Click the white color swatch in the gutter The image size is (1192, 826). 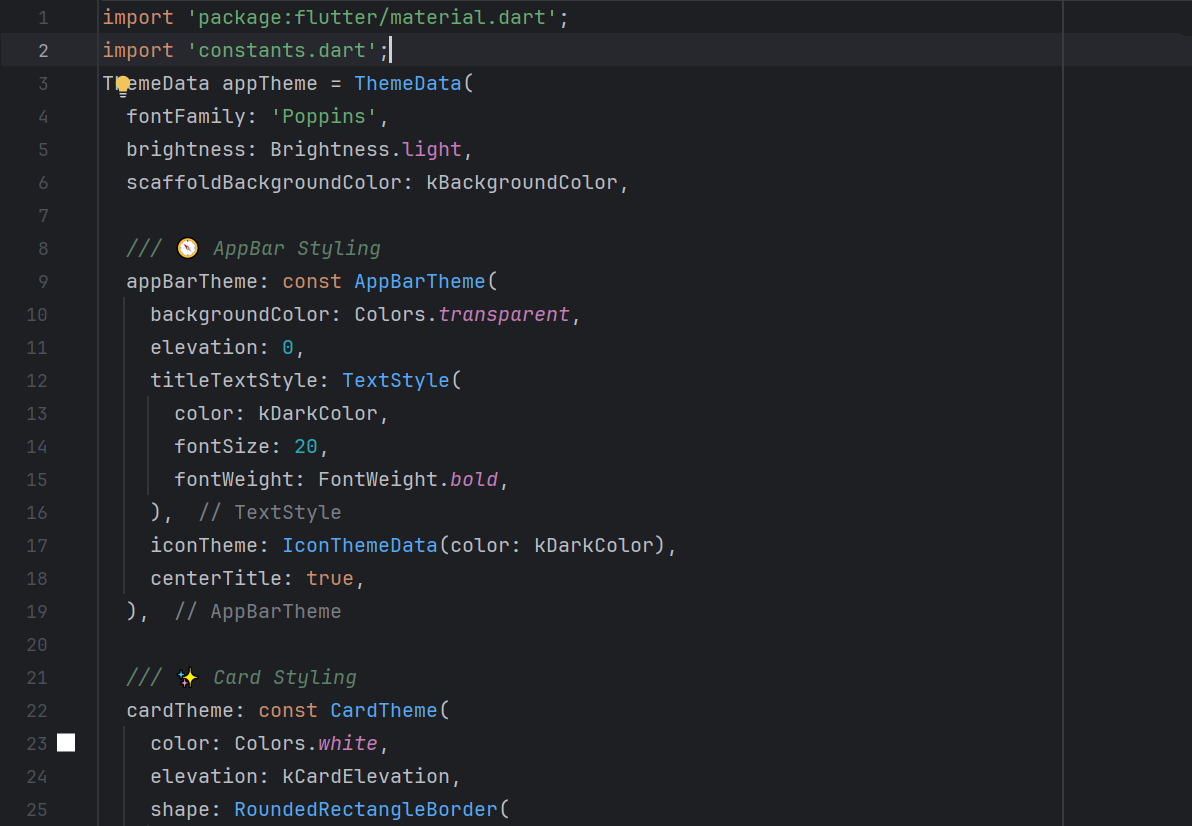(x=66, y=742)
